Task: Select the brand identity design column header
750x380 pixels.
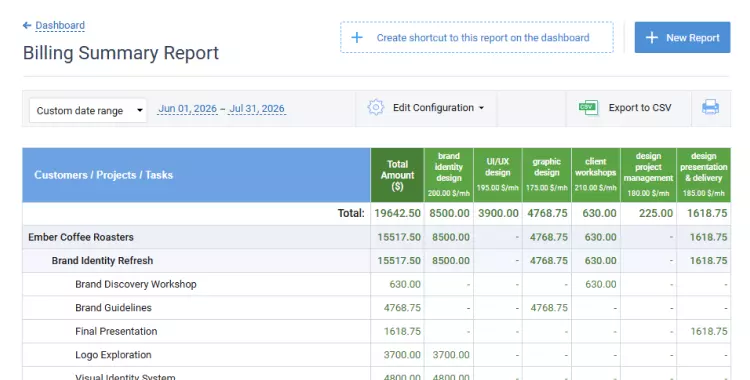Action: click(449, 175)
